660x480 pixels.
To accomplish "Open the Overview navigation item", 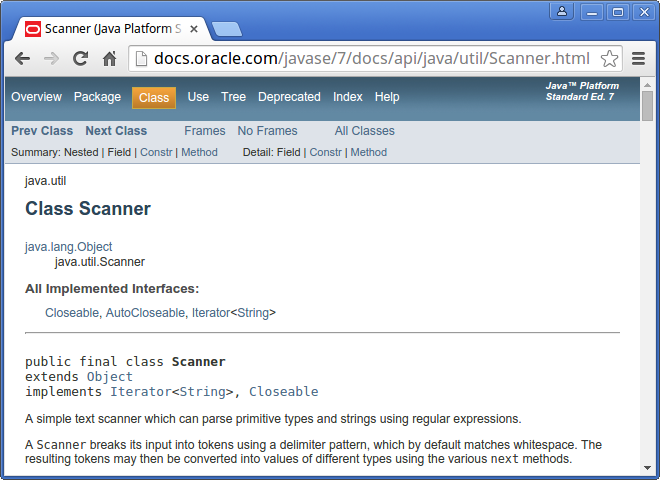I will 36,97.
